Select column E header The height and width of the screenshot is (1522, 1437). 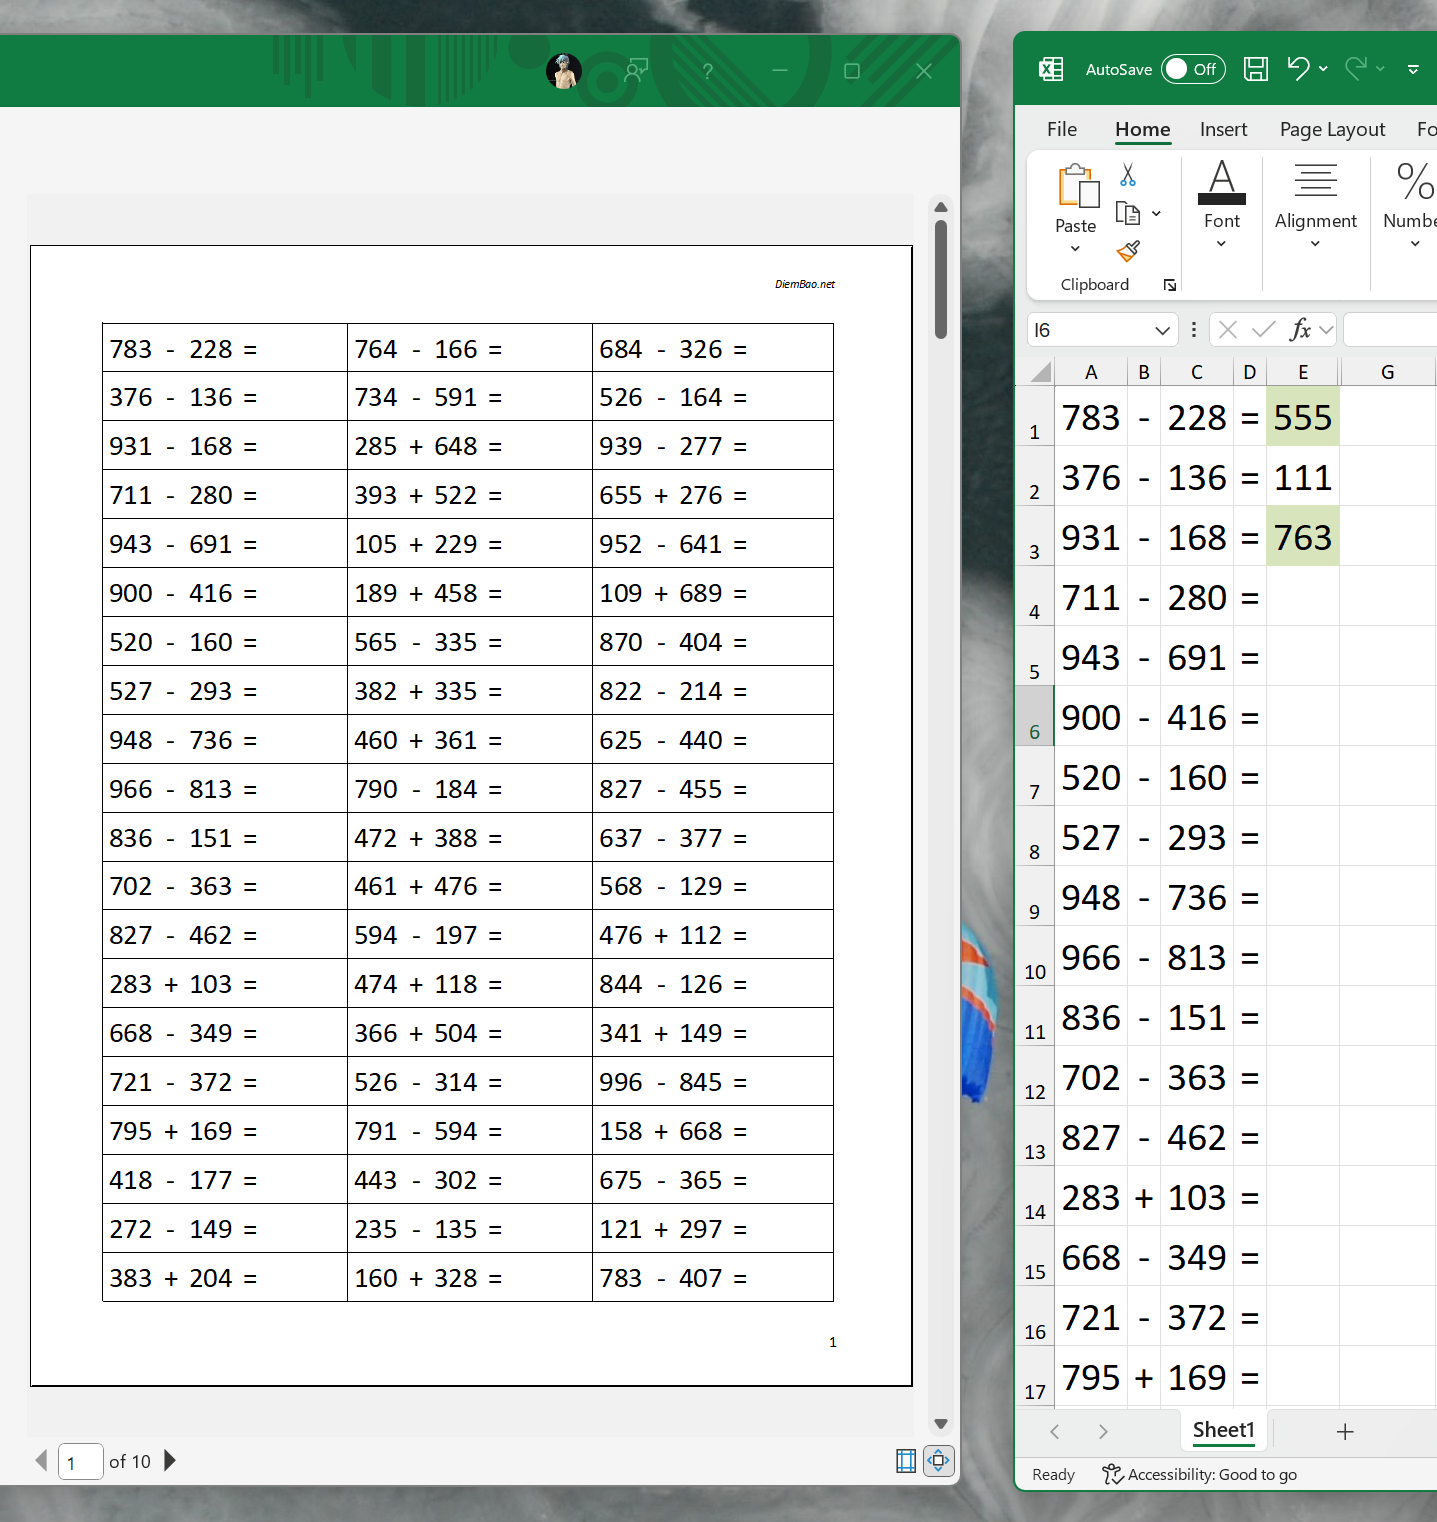[x=1303, y=373]
